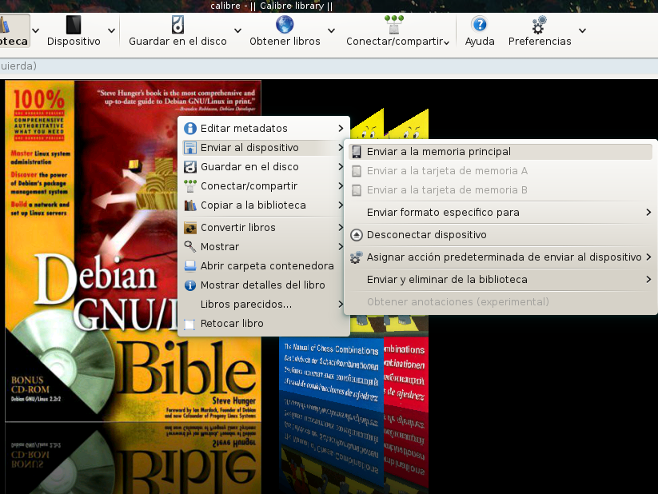Image resolution: width=658 pixels, height=494 pixels.
Task: Click the Preferencias gears icon
Action: tap(539, 25)
